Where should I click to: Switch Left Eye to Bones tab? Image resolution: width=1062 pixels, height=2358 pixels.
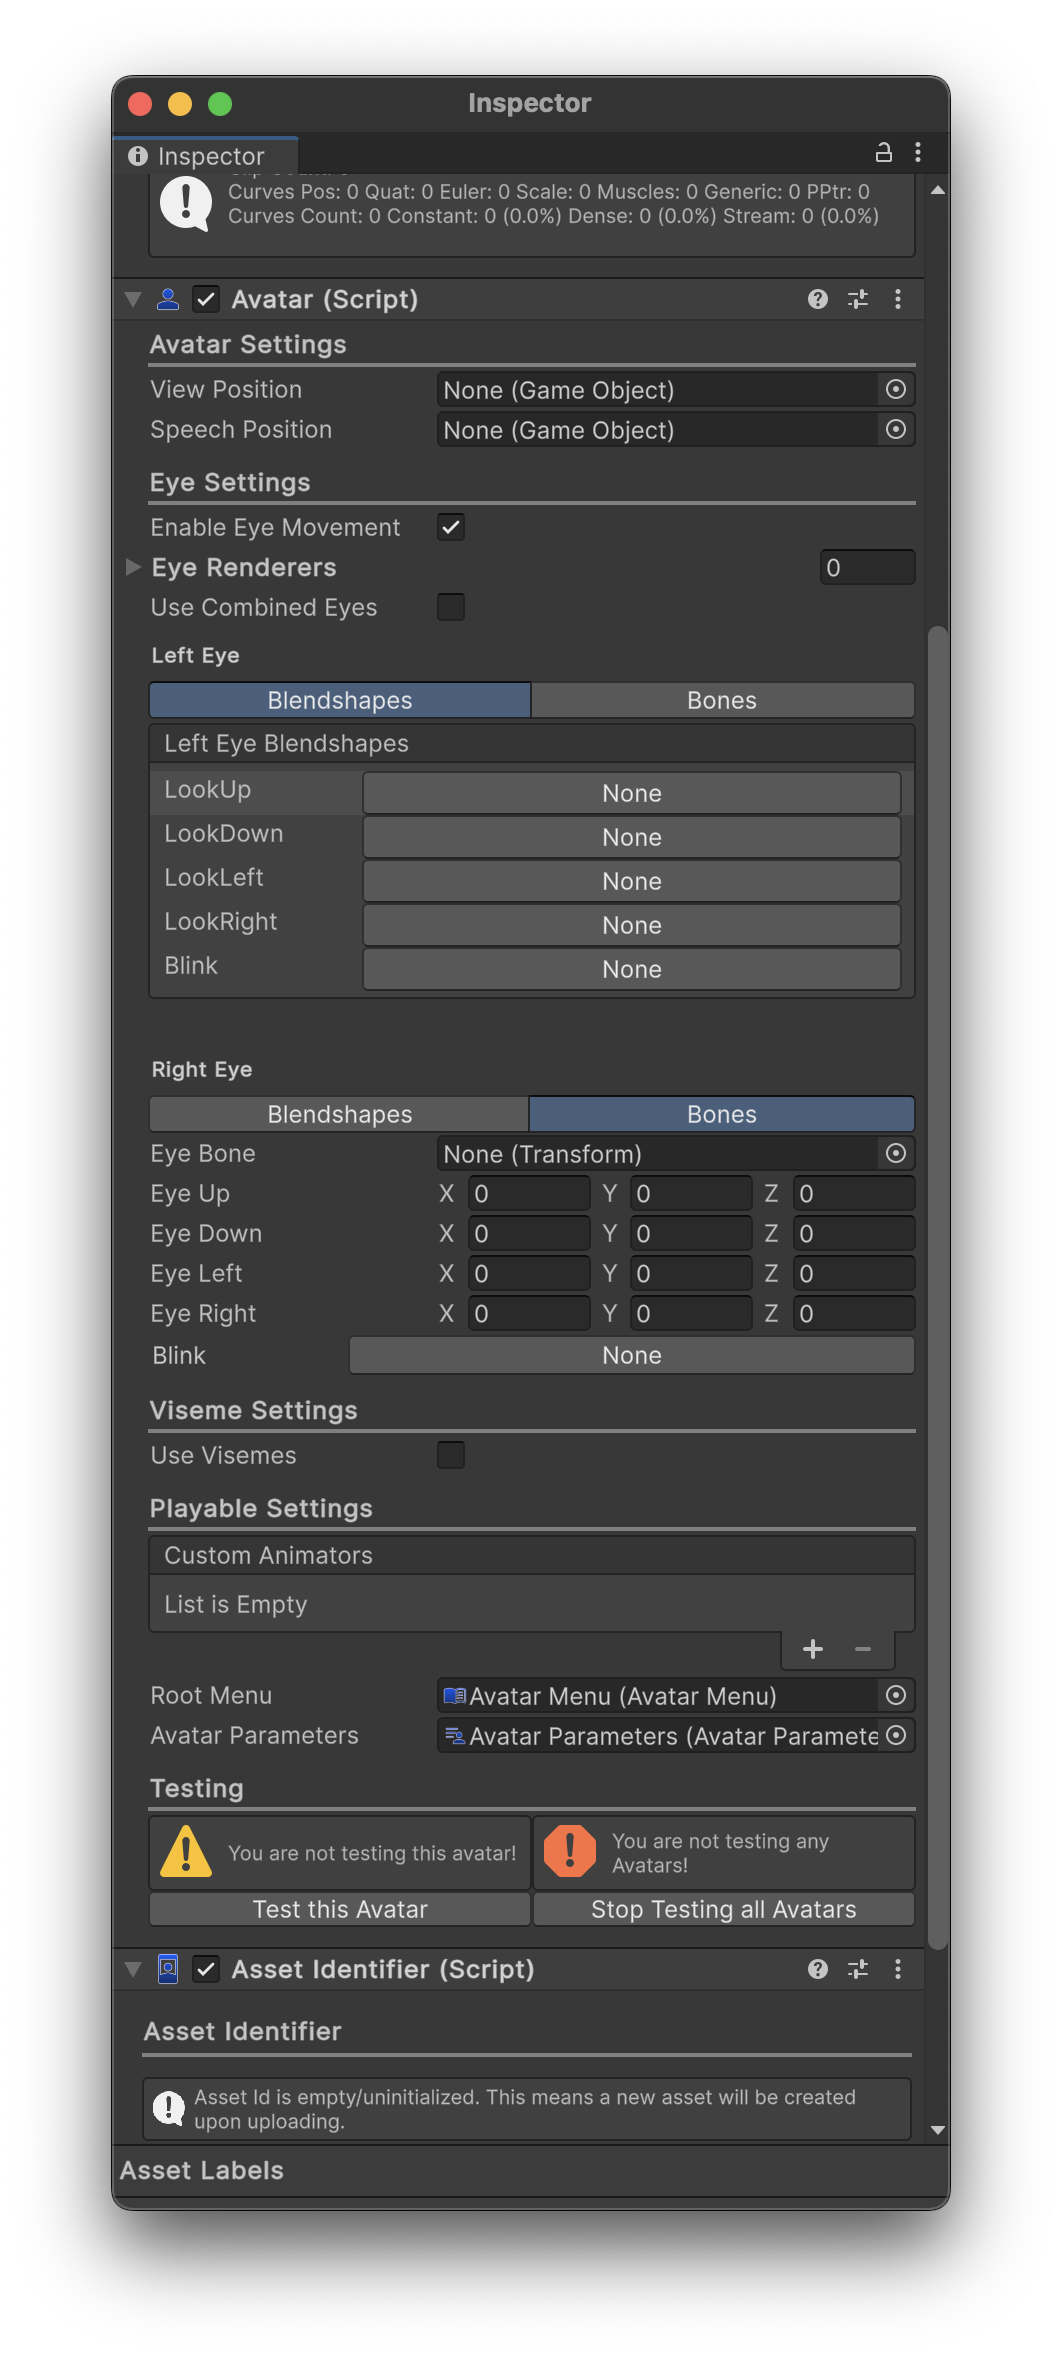click(721, 700)
